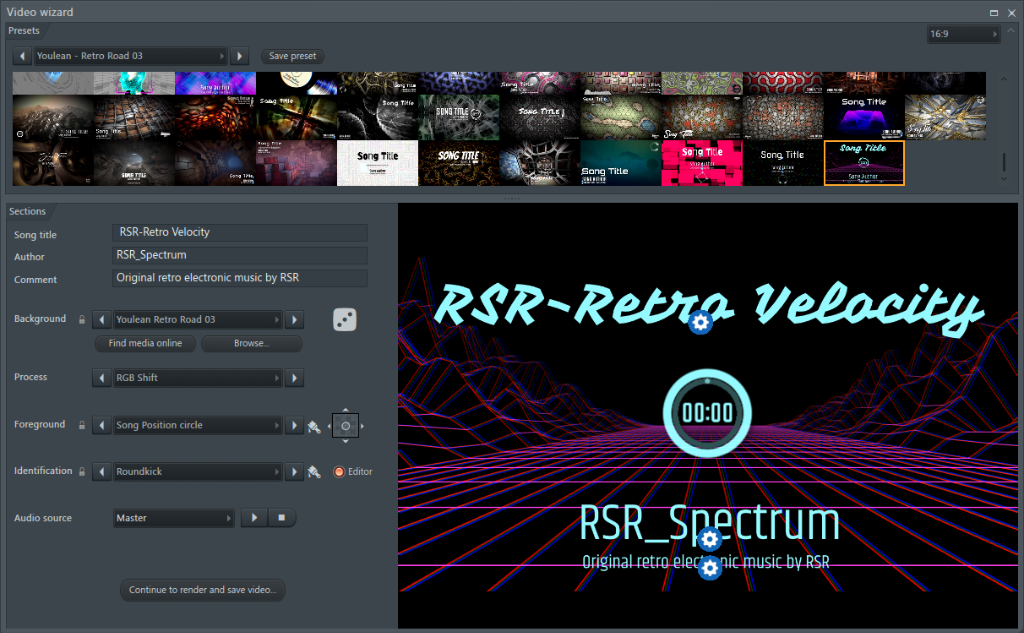Select the teal Song Title preset thumbnail
Screen dimensions: 1024x633
pos(620,163)
